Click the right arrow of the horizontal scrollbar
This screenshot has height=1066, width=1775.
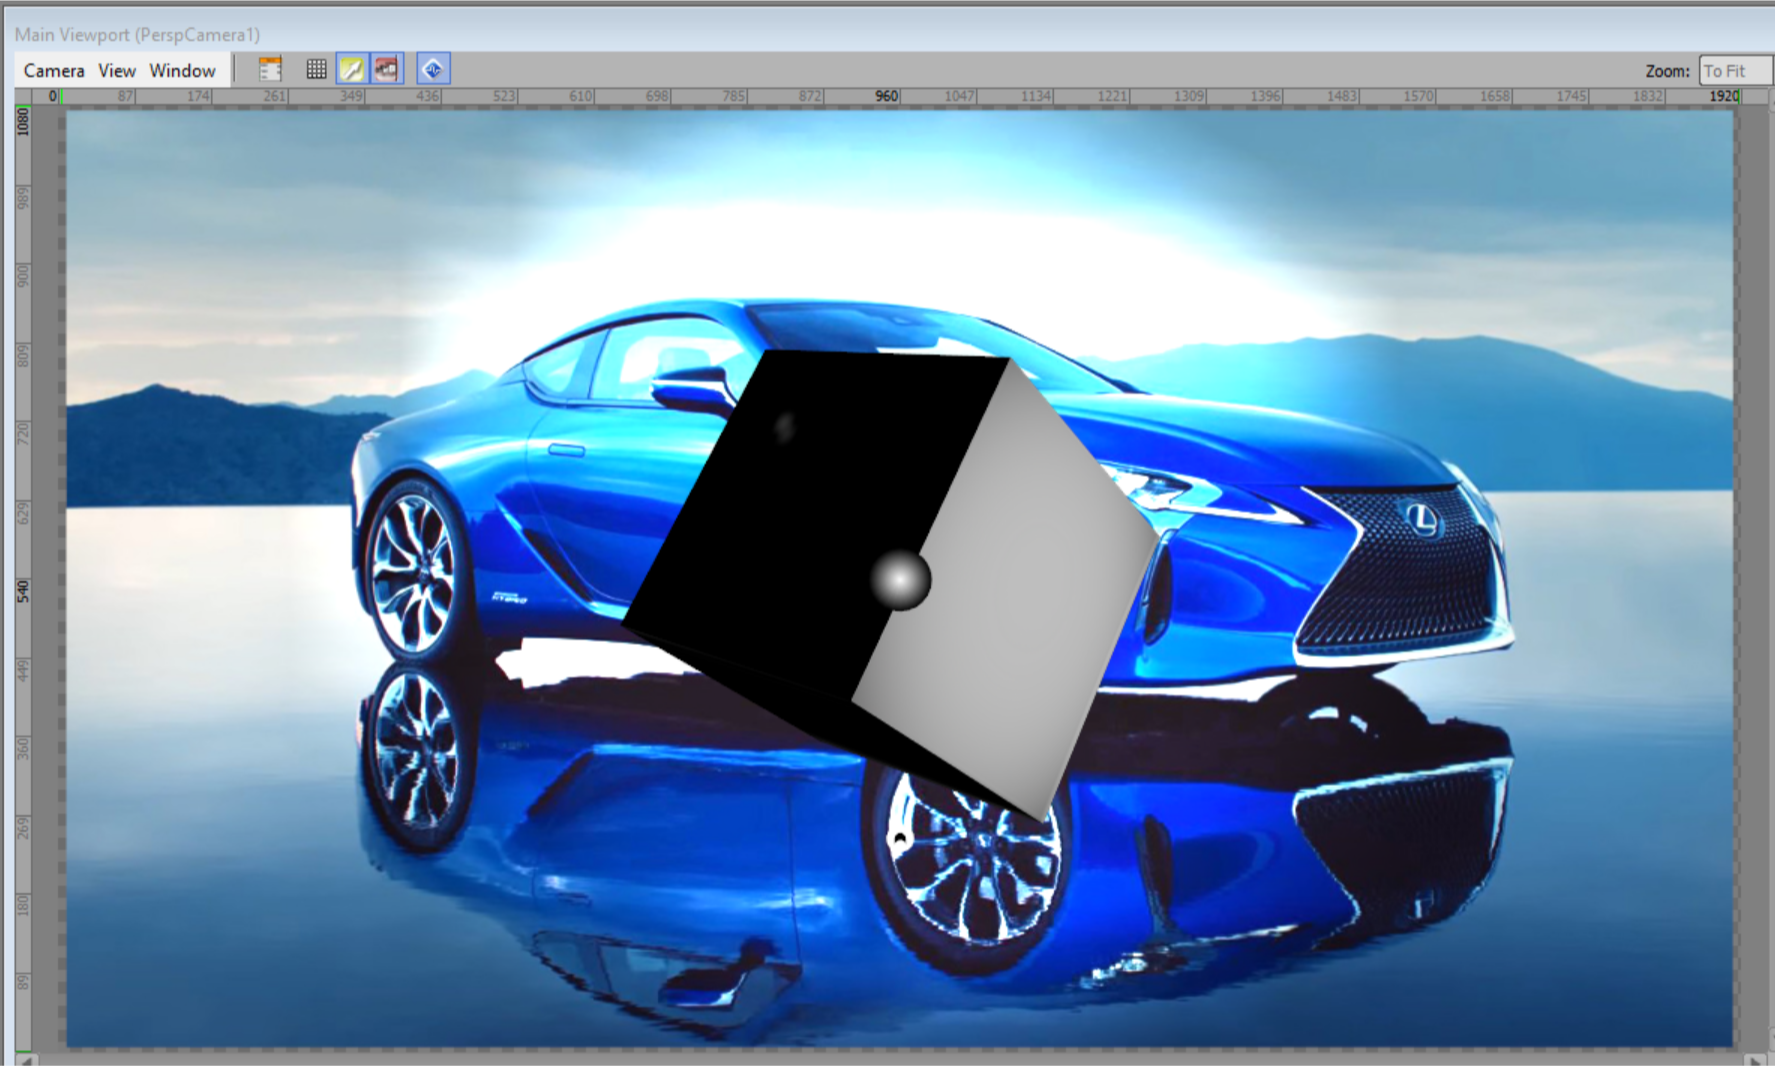(1756, 1059)
